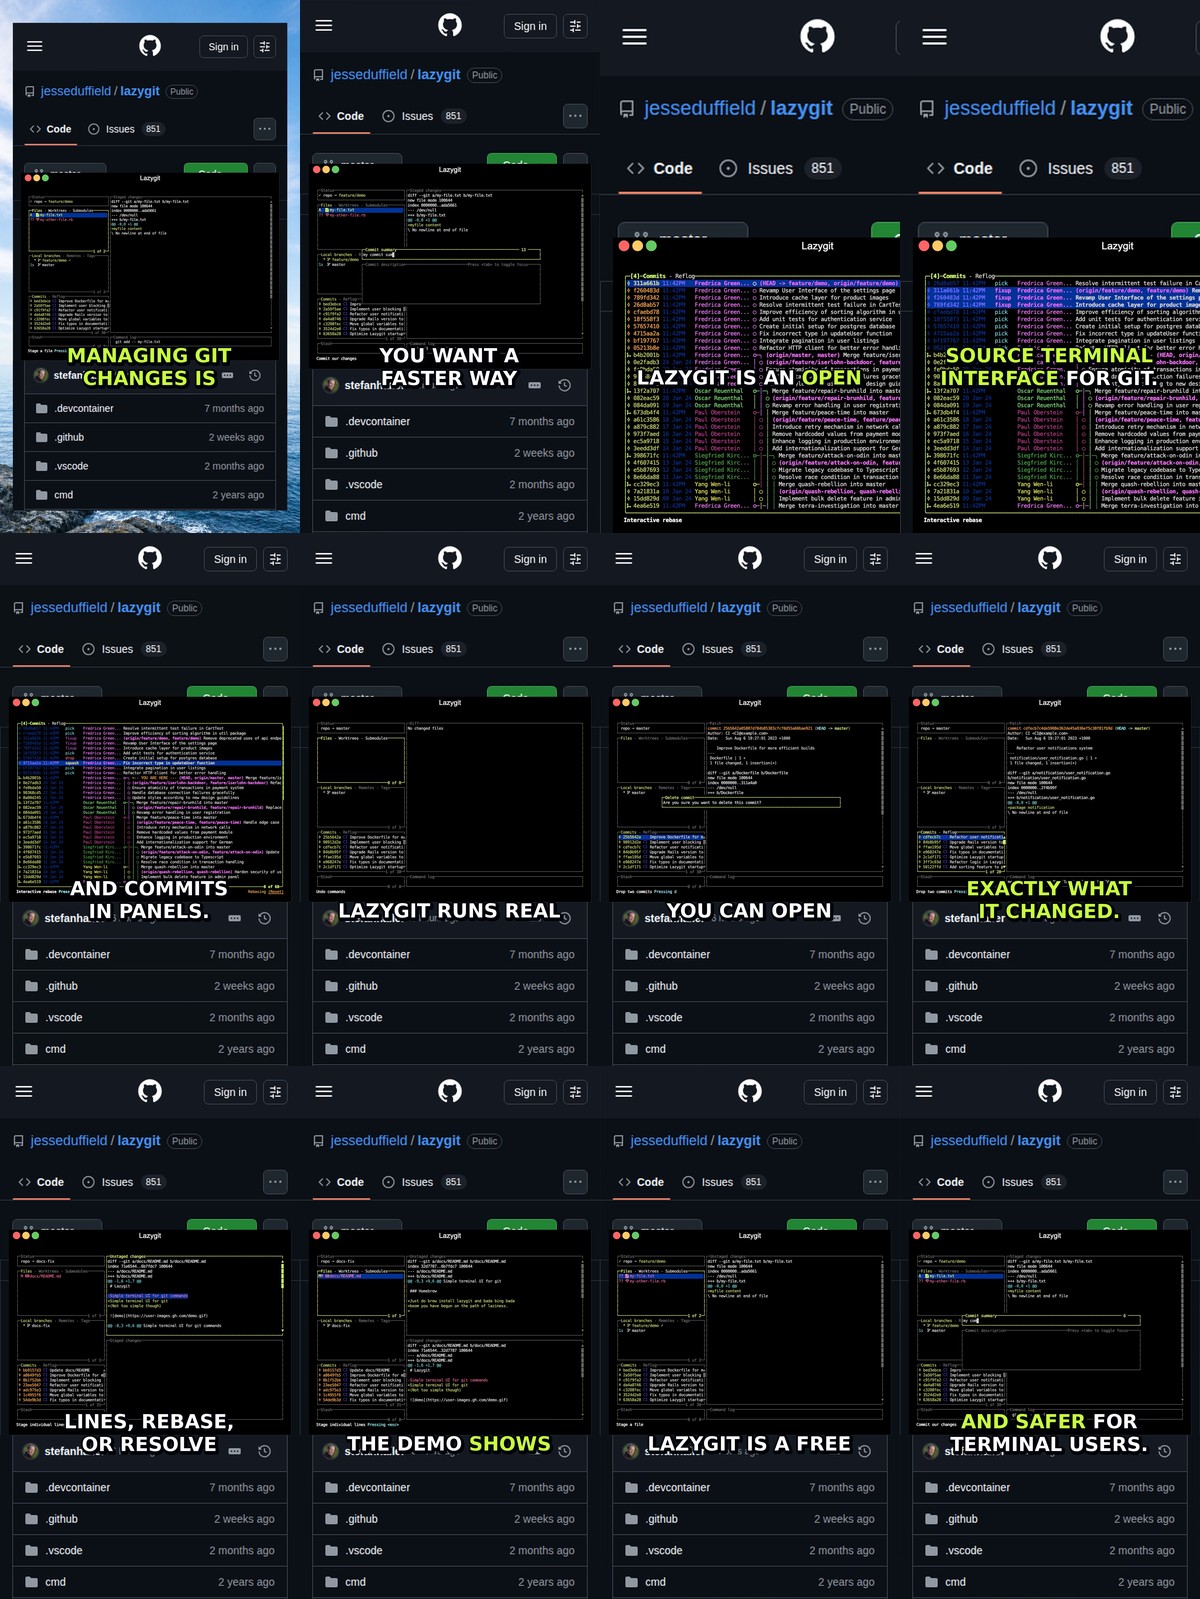Click GitHub logo in 'LAZYGIT RUNS REAL' frame

point(450,558)
